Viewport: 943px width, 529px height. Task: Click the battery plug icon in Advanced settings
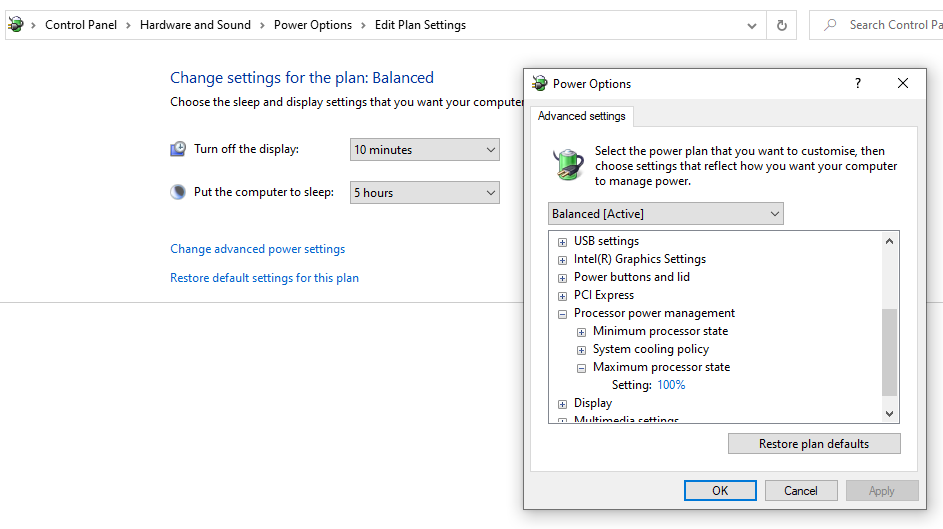[568, 164]
